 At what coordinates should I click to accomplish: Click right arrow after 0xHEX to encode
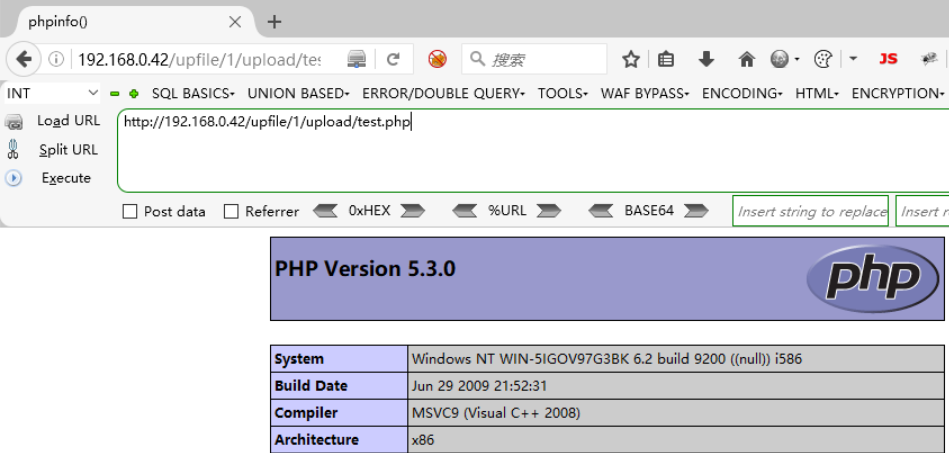click(x=413, y=211)
